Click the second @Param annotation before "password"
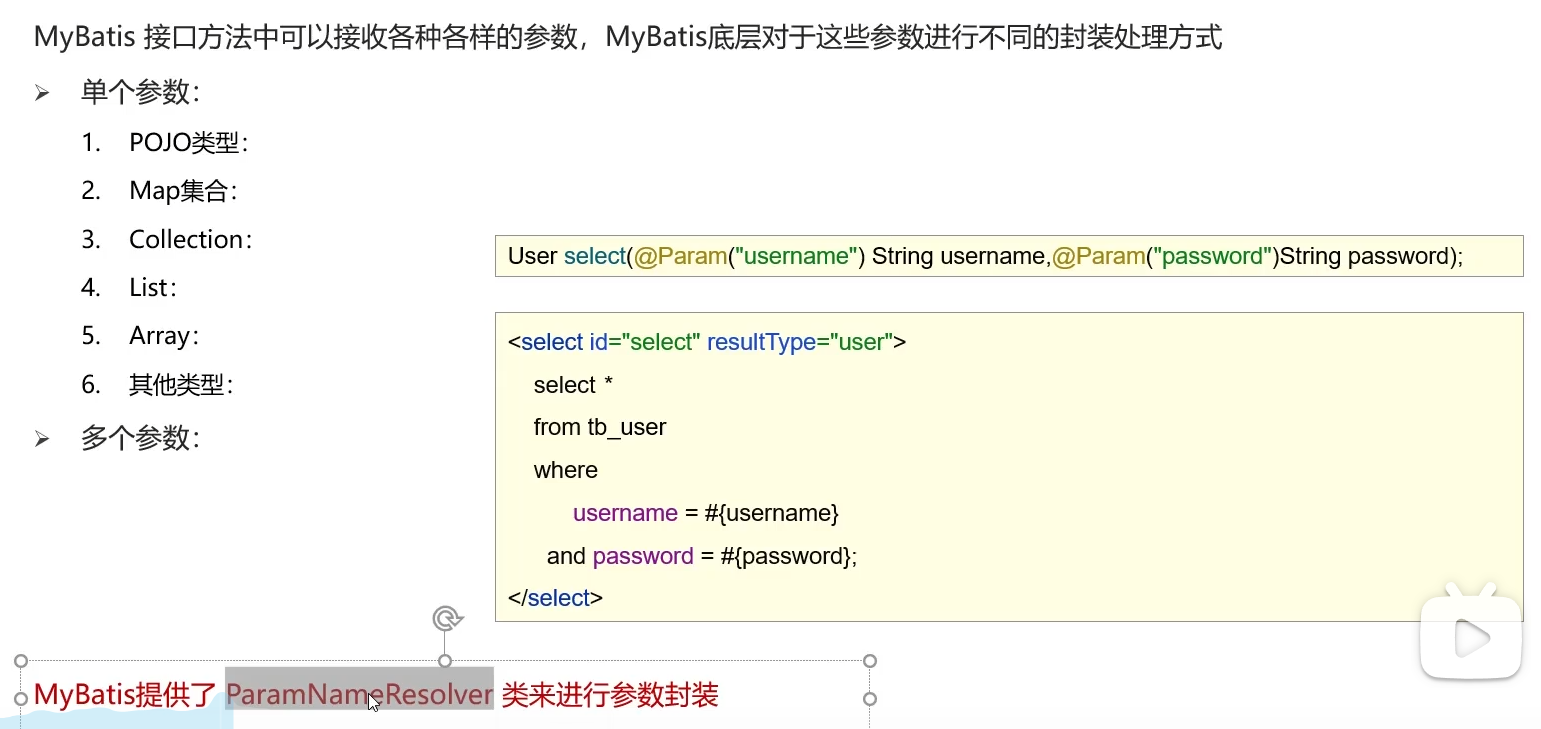This screenshot has height=729, width=1541. click(1098, 256)
